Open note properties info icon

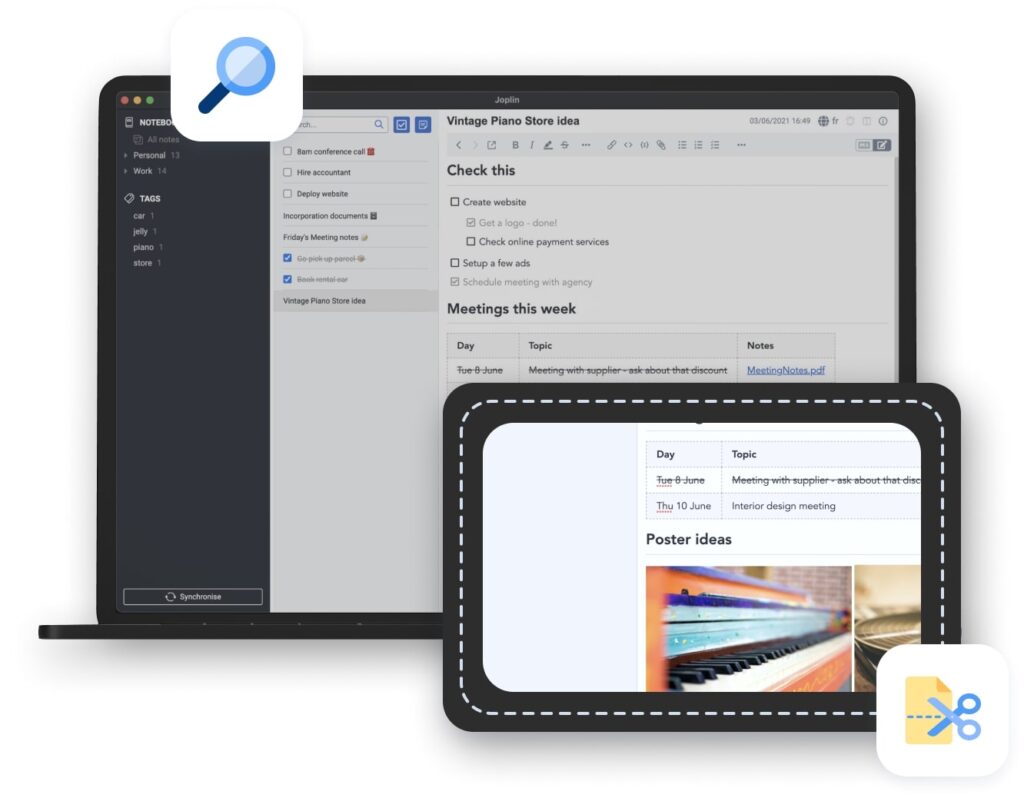tap(883, 121)
